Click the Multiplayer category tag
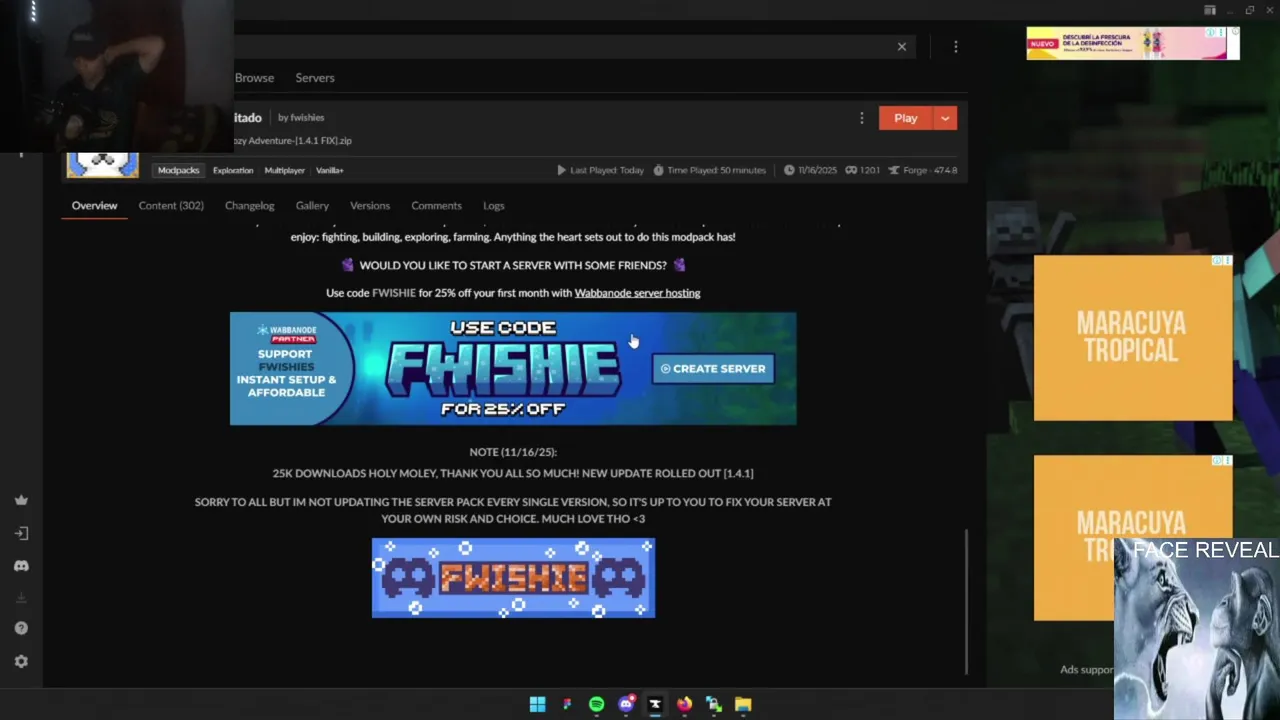 284,170
